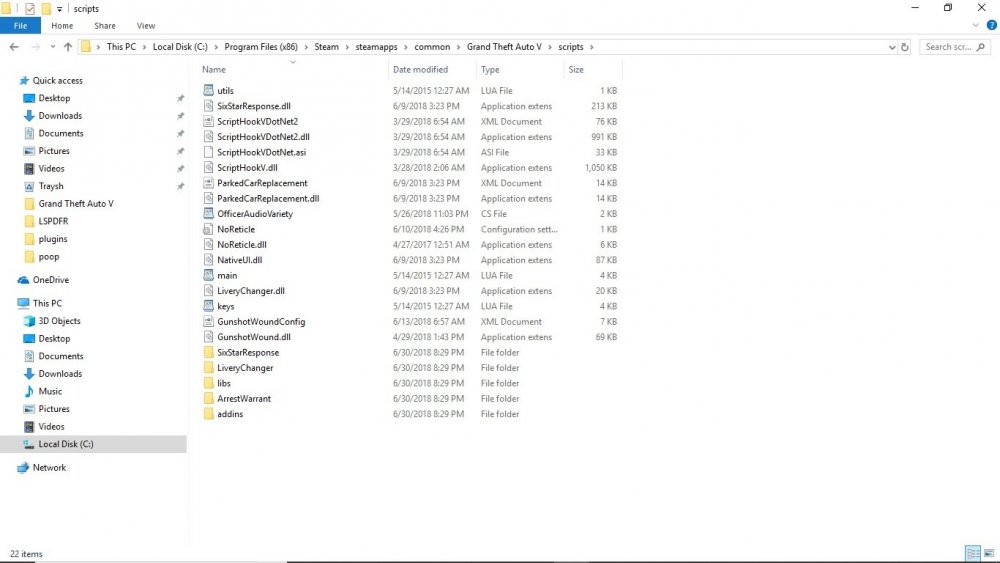Image resolution: width=1000 pixels, height=563 pixels.
Task: Open plugins folder in navigation pane
Action: coord(52,239)
